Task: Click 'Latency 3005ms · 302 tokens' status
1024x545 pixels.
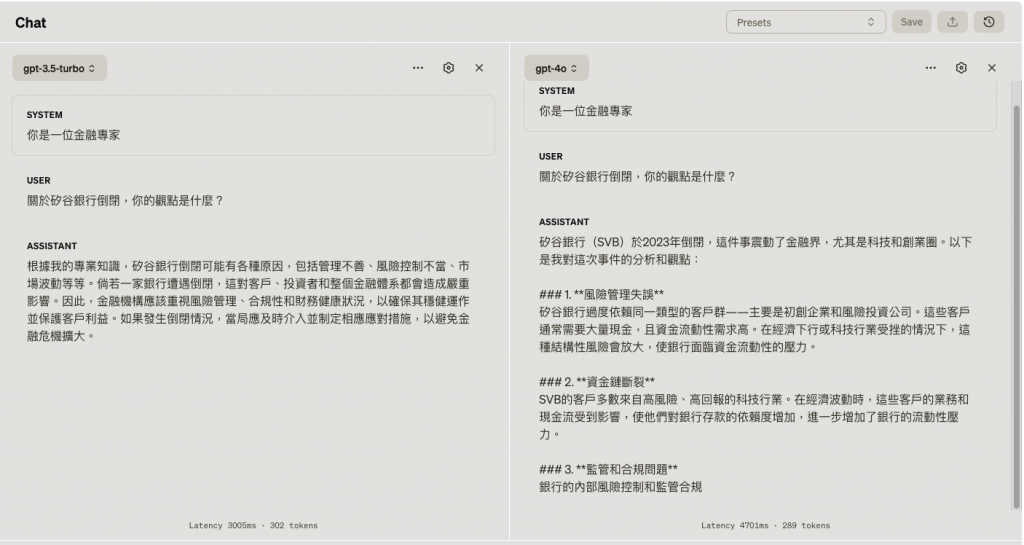Action: point(253,525)
